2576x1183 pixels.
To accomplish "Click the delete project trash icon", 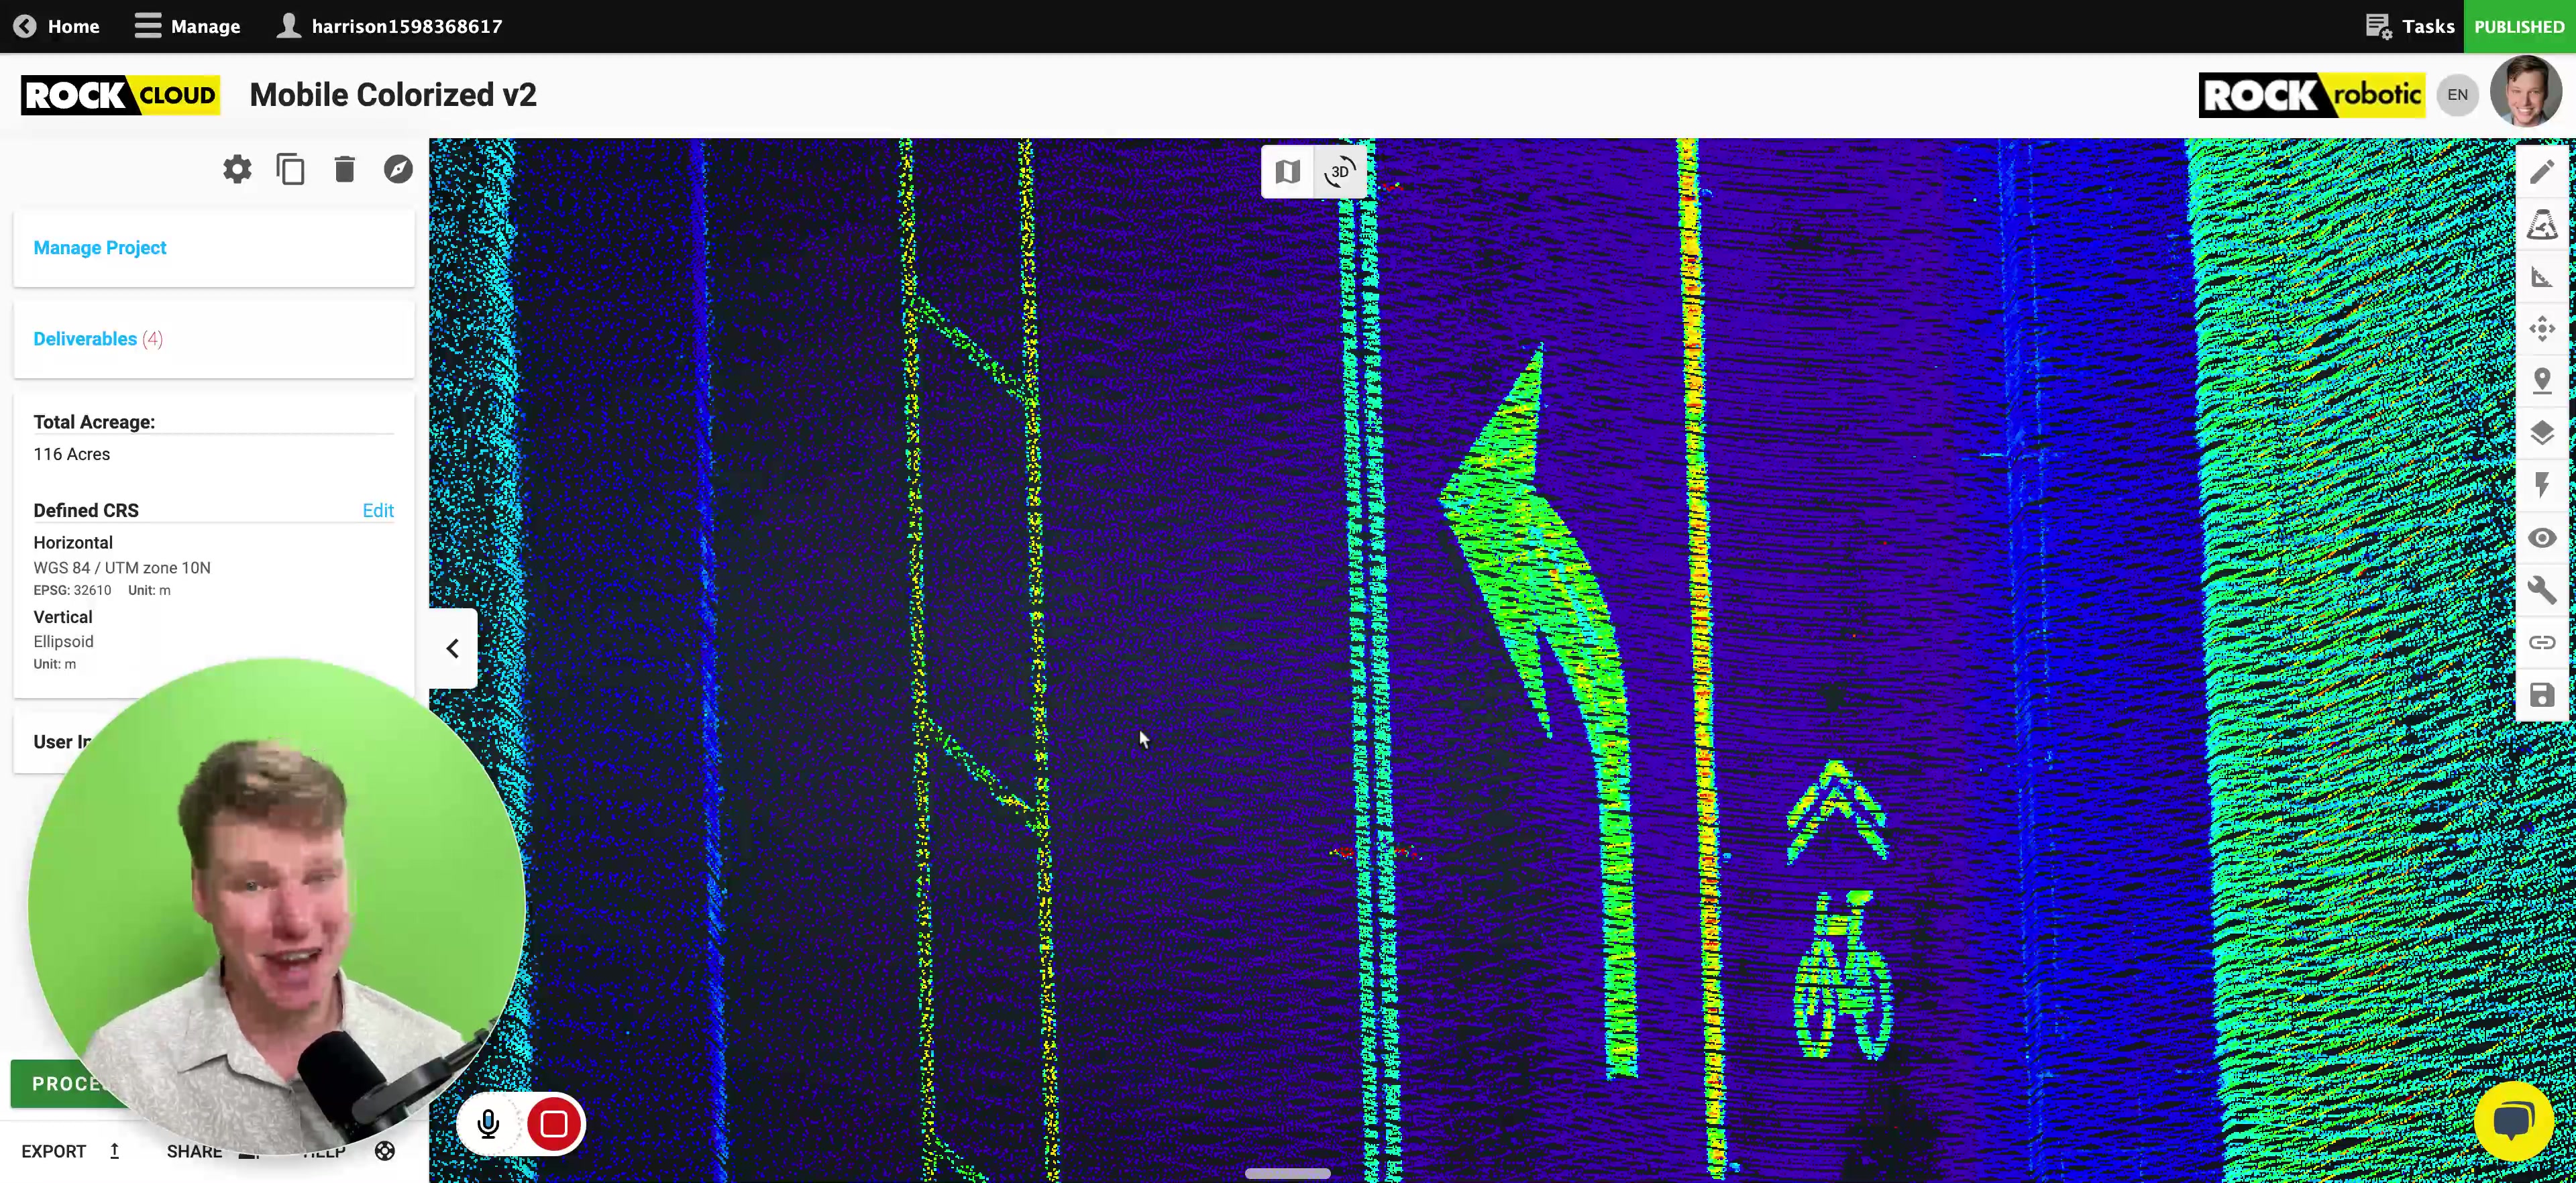I will coord(344,169).
